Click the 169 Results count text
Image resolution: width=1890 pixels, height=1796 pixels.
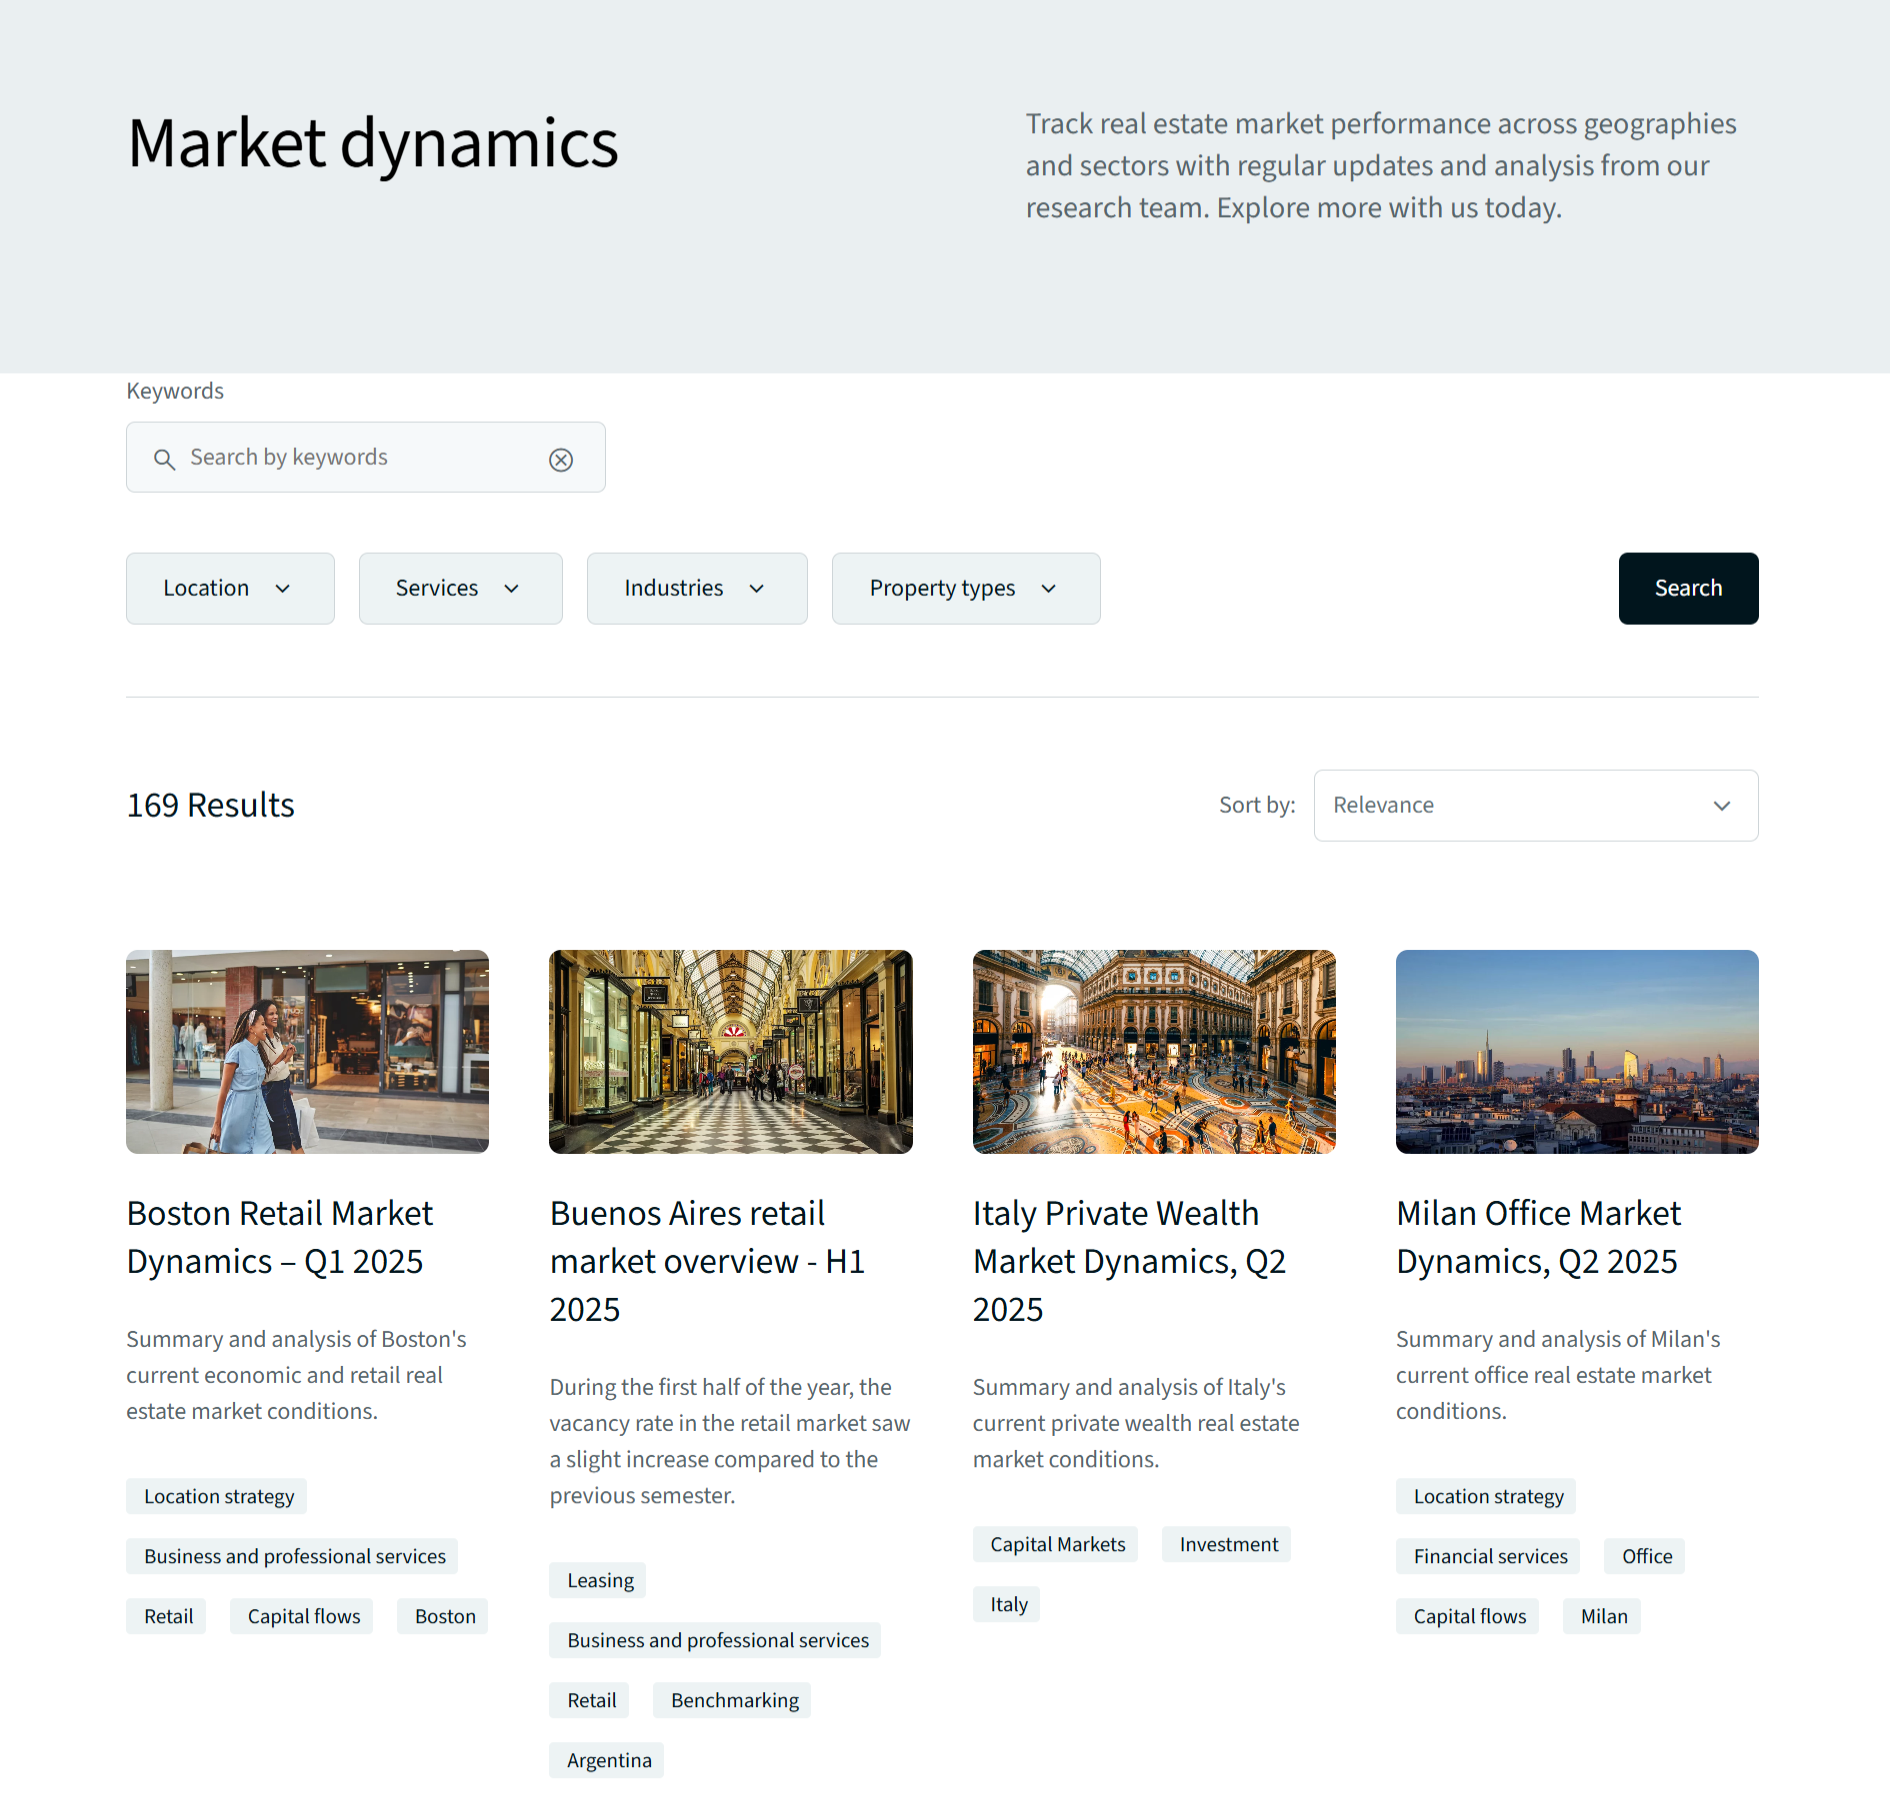click(x=211, y=805)
